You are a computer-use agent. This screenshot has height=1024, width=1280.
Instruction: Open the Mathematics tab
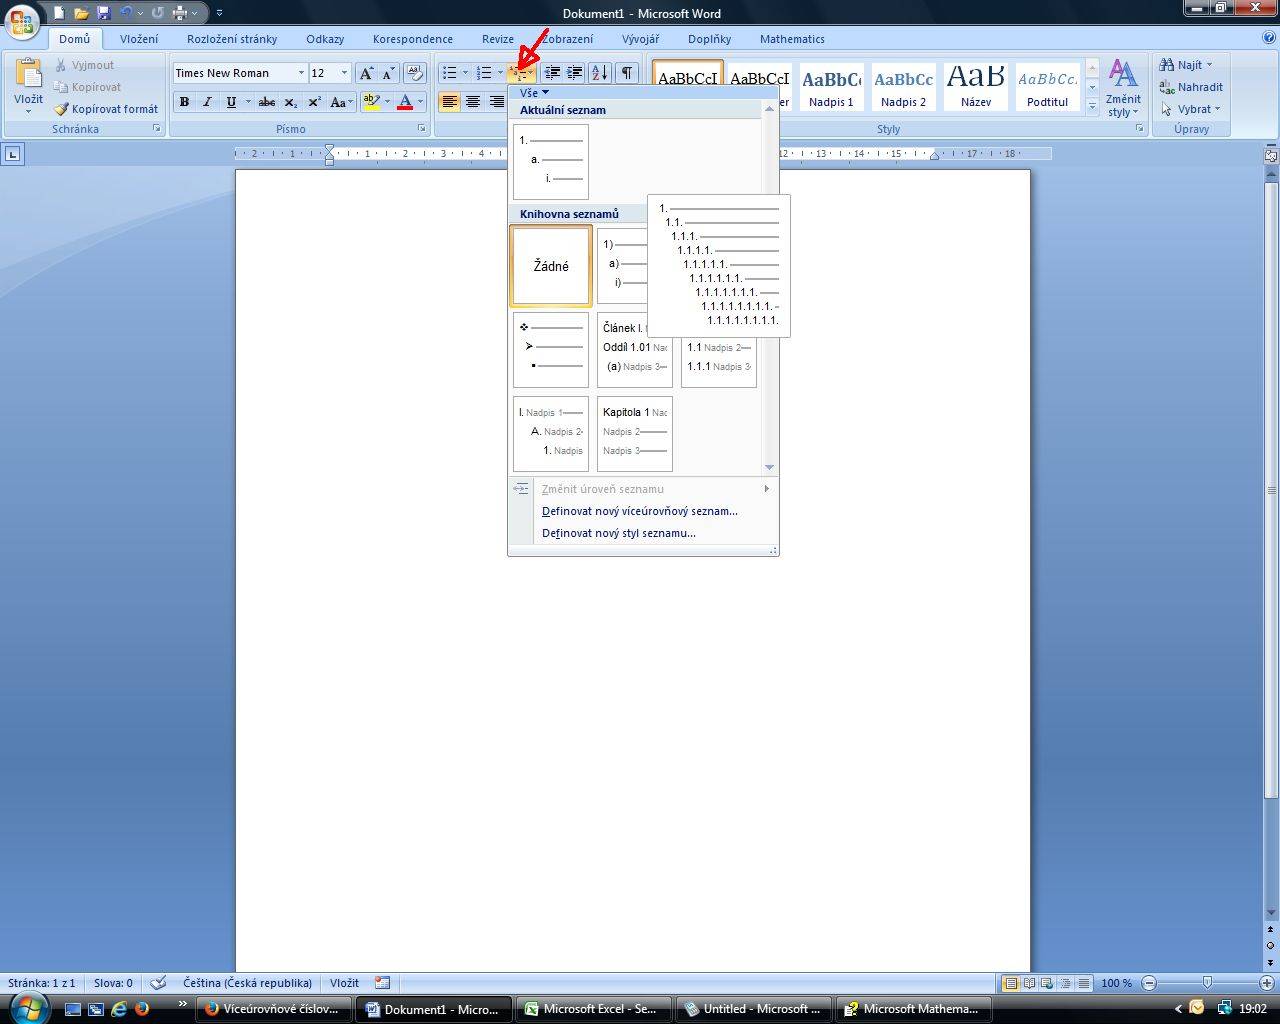click(792, 39)
